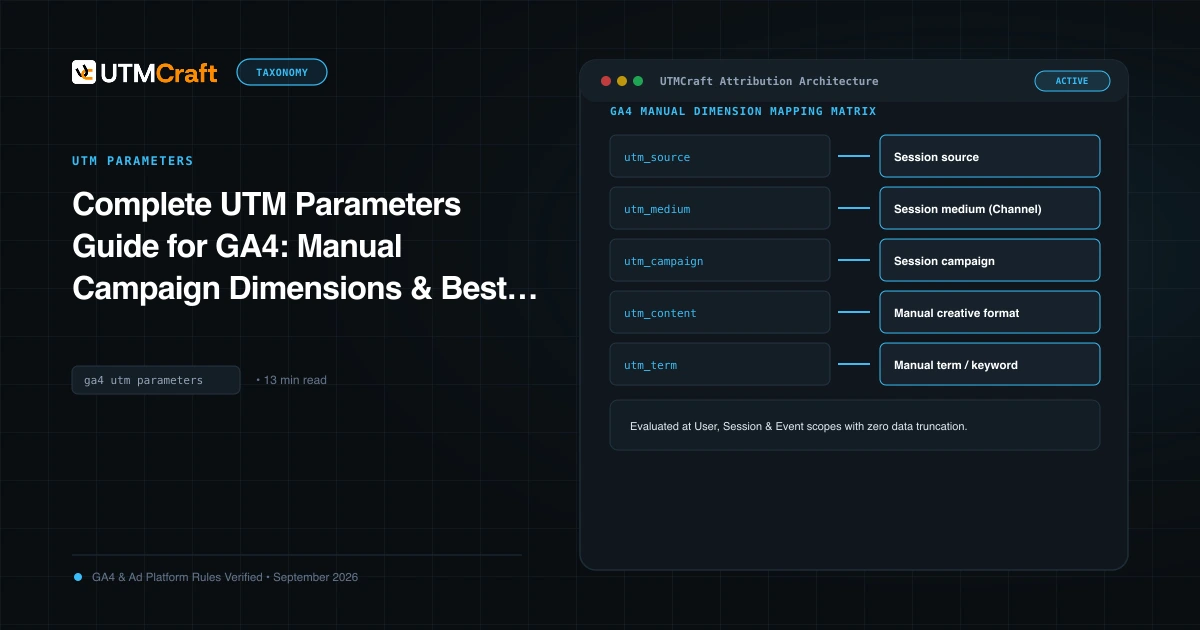
Task: Click the ACTIVE status badge
Action: coord(1072,81)
